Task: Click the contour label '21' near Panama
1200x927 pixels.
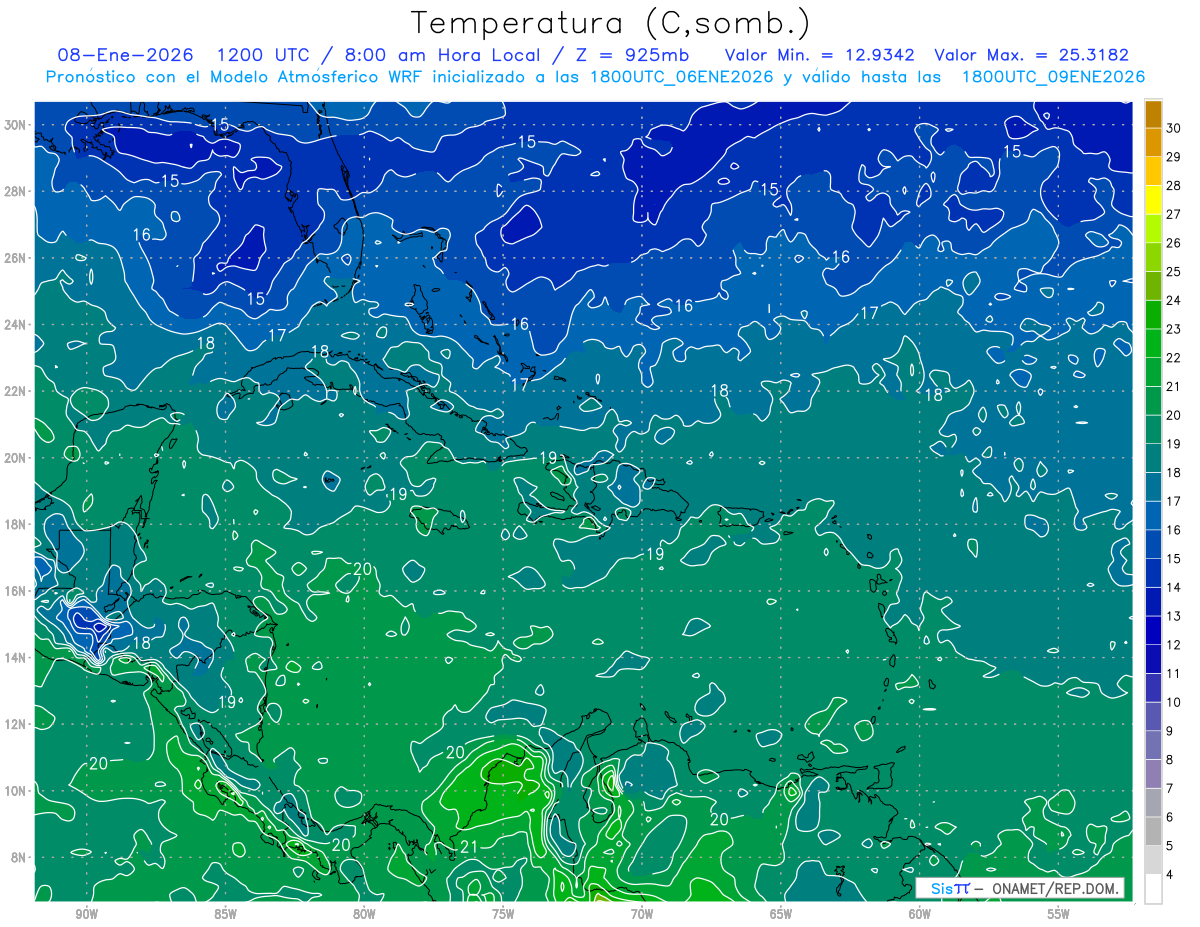Action: coord(469,848)
